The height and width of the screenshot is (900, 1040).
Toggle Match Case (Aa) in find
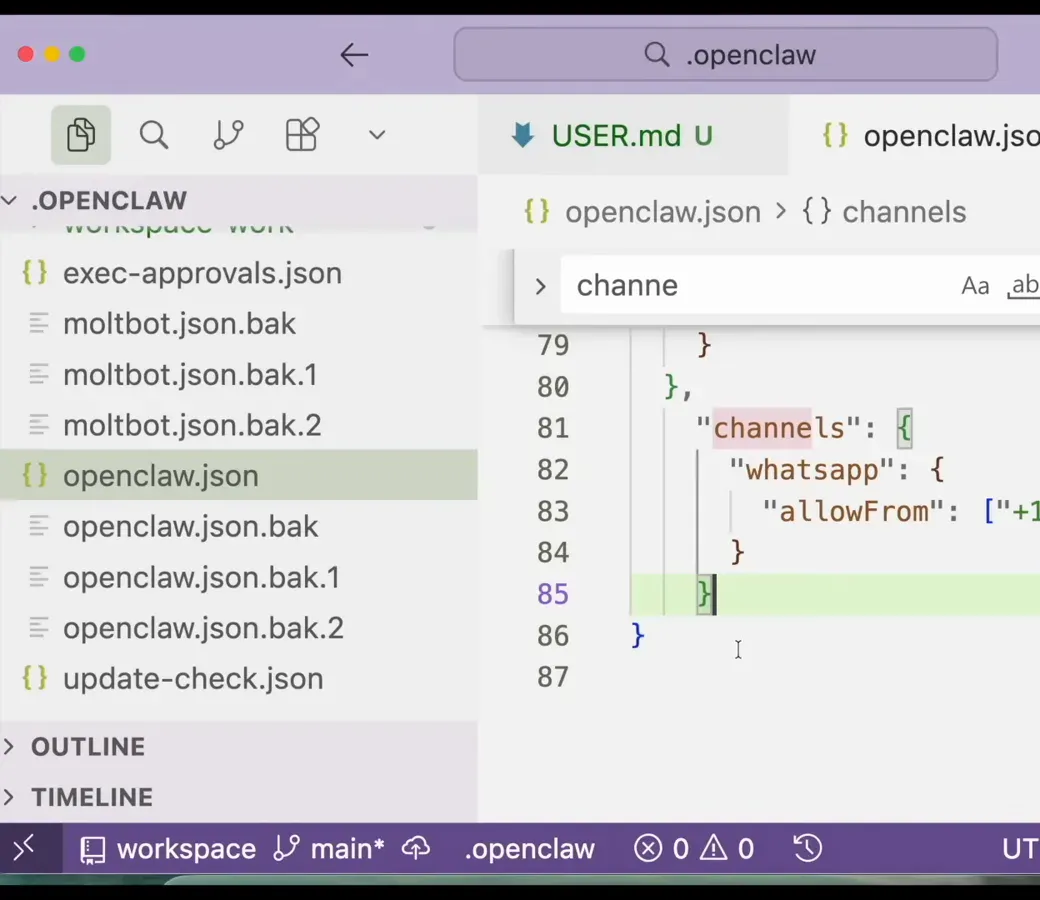point(975,286)
